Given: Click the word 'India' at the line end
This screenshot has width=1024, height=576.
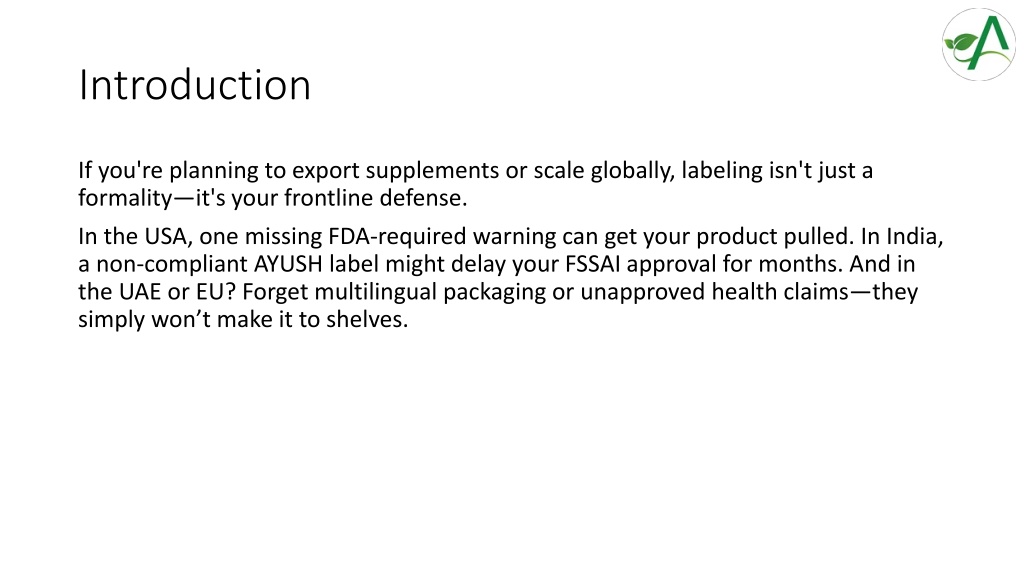Looking at the screenshot, I should pos(914,236).
